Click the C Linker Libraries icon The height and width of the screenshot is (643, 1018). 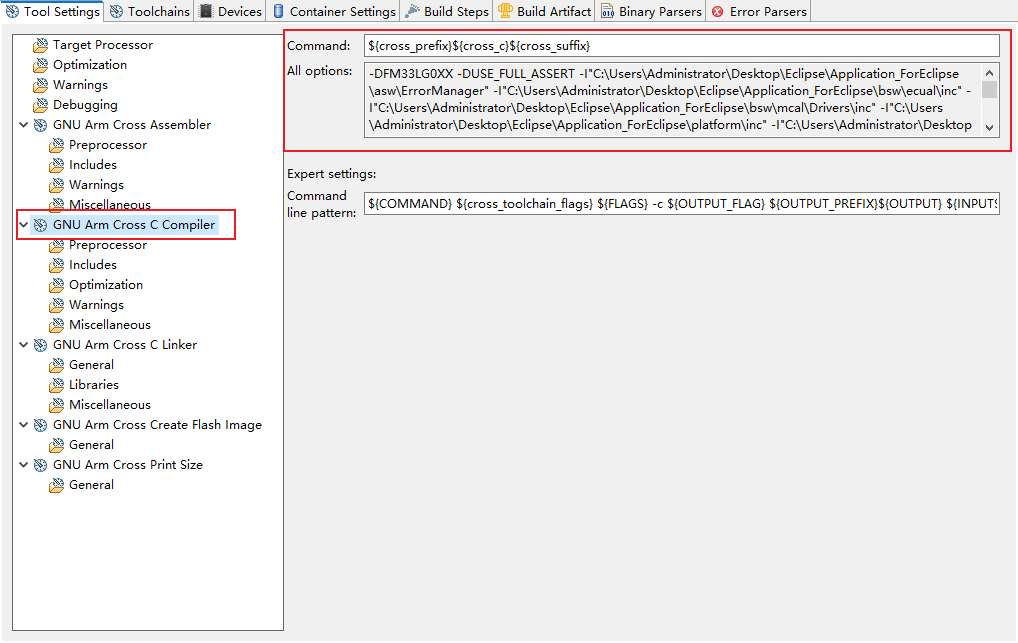point(56,386)
